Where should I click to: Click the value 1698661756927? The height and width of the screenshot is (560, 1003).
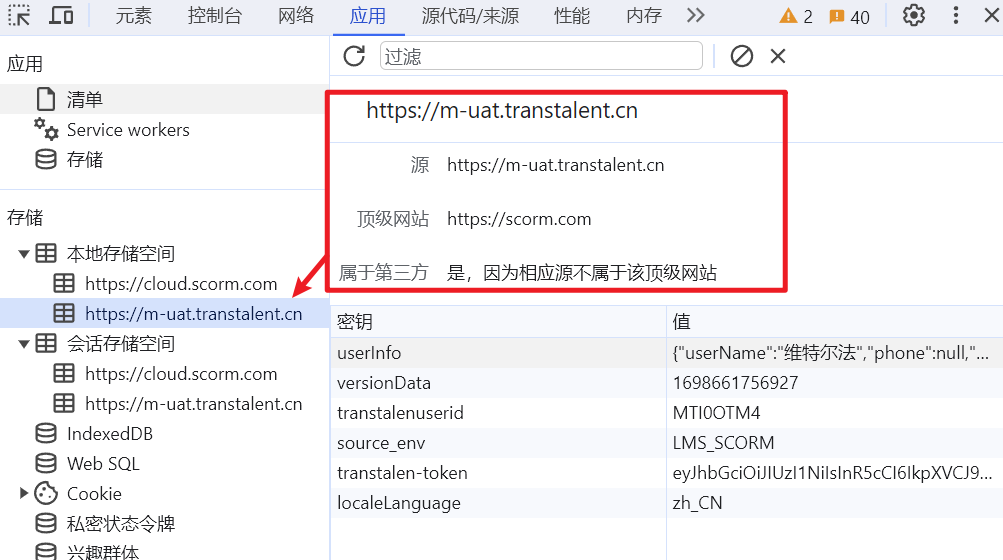click(735, 383)
